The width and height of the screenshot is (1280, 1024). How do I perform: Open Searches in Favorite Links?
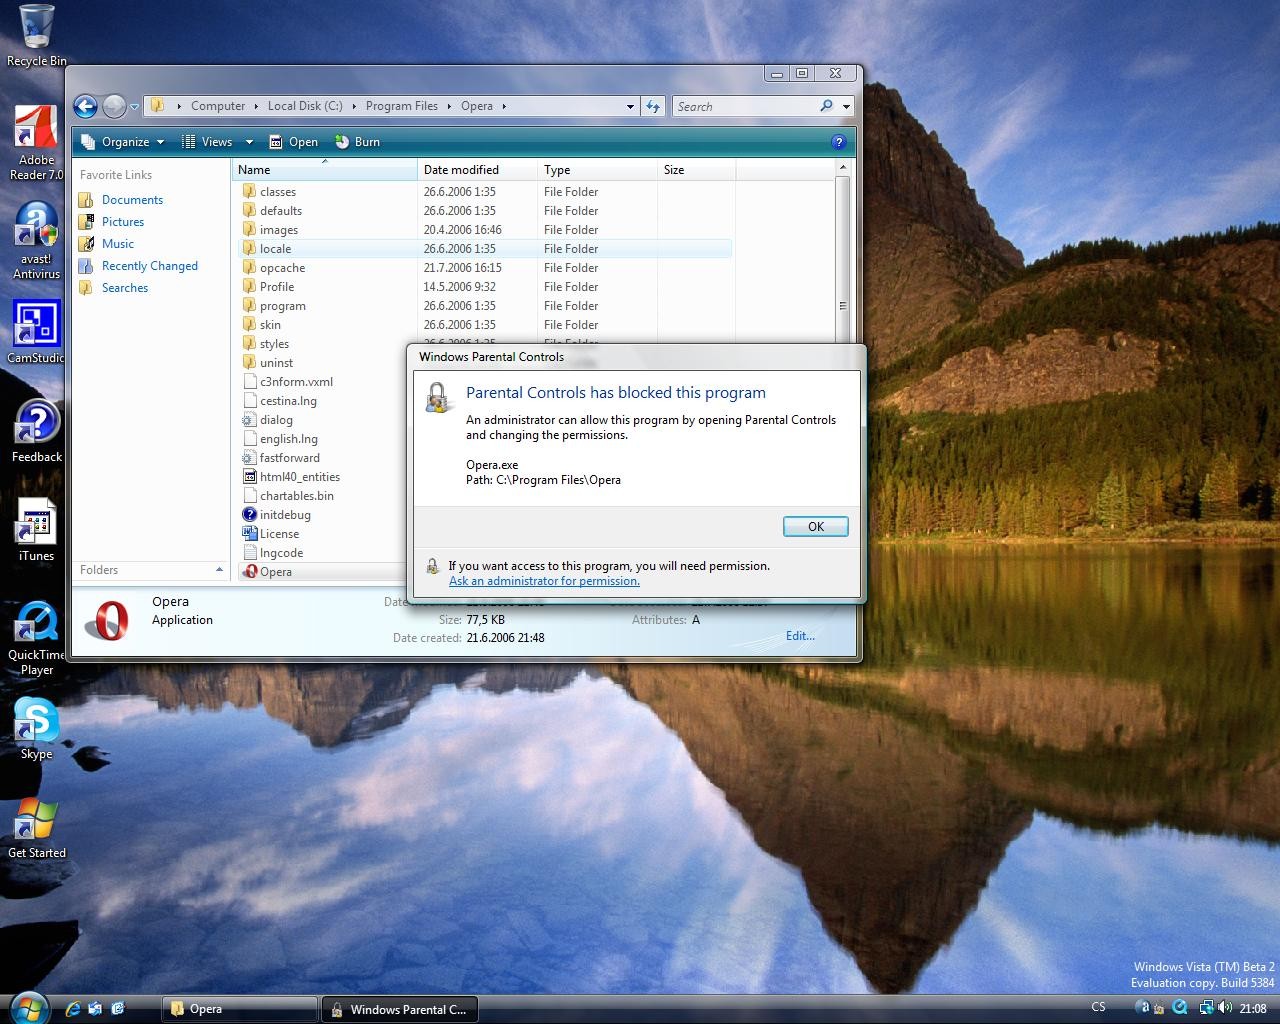pyautogui.click(x=125, y=288)
